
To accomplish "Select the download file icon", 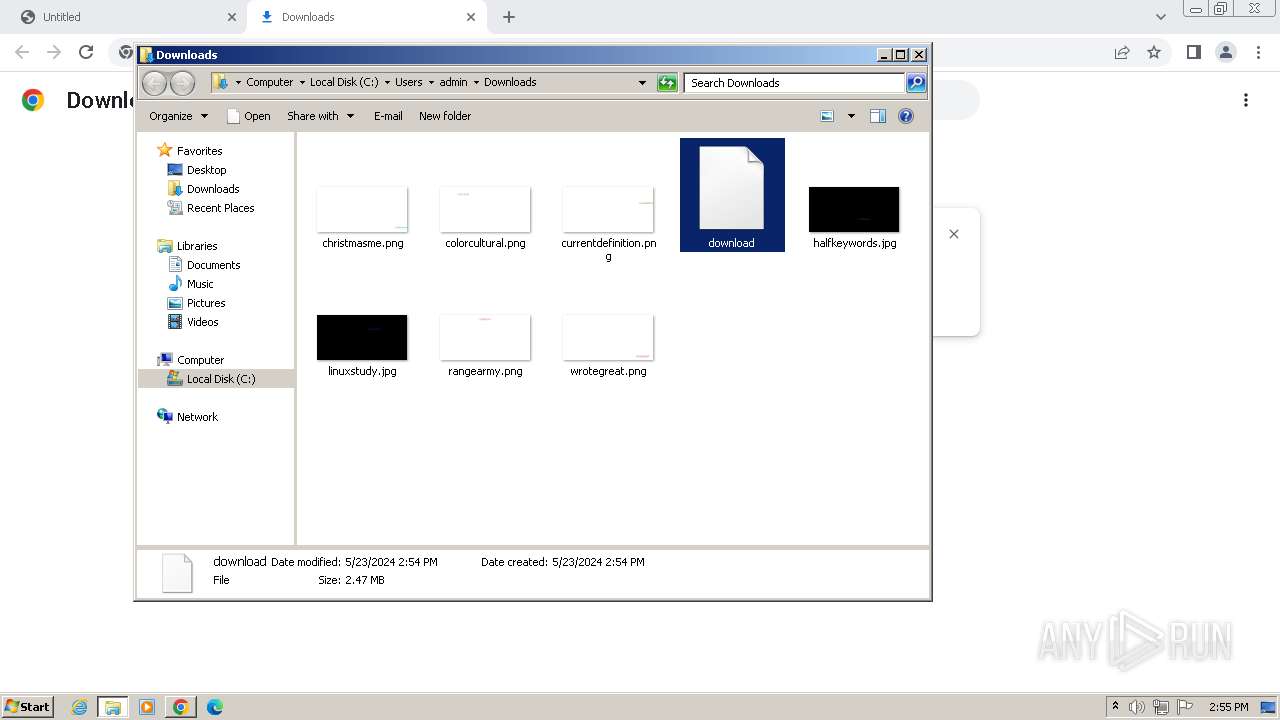I will [x=731, y=188].
